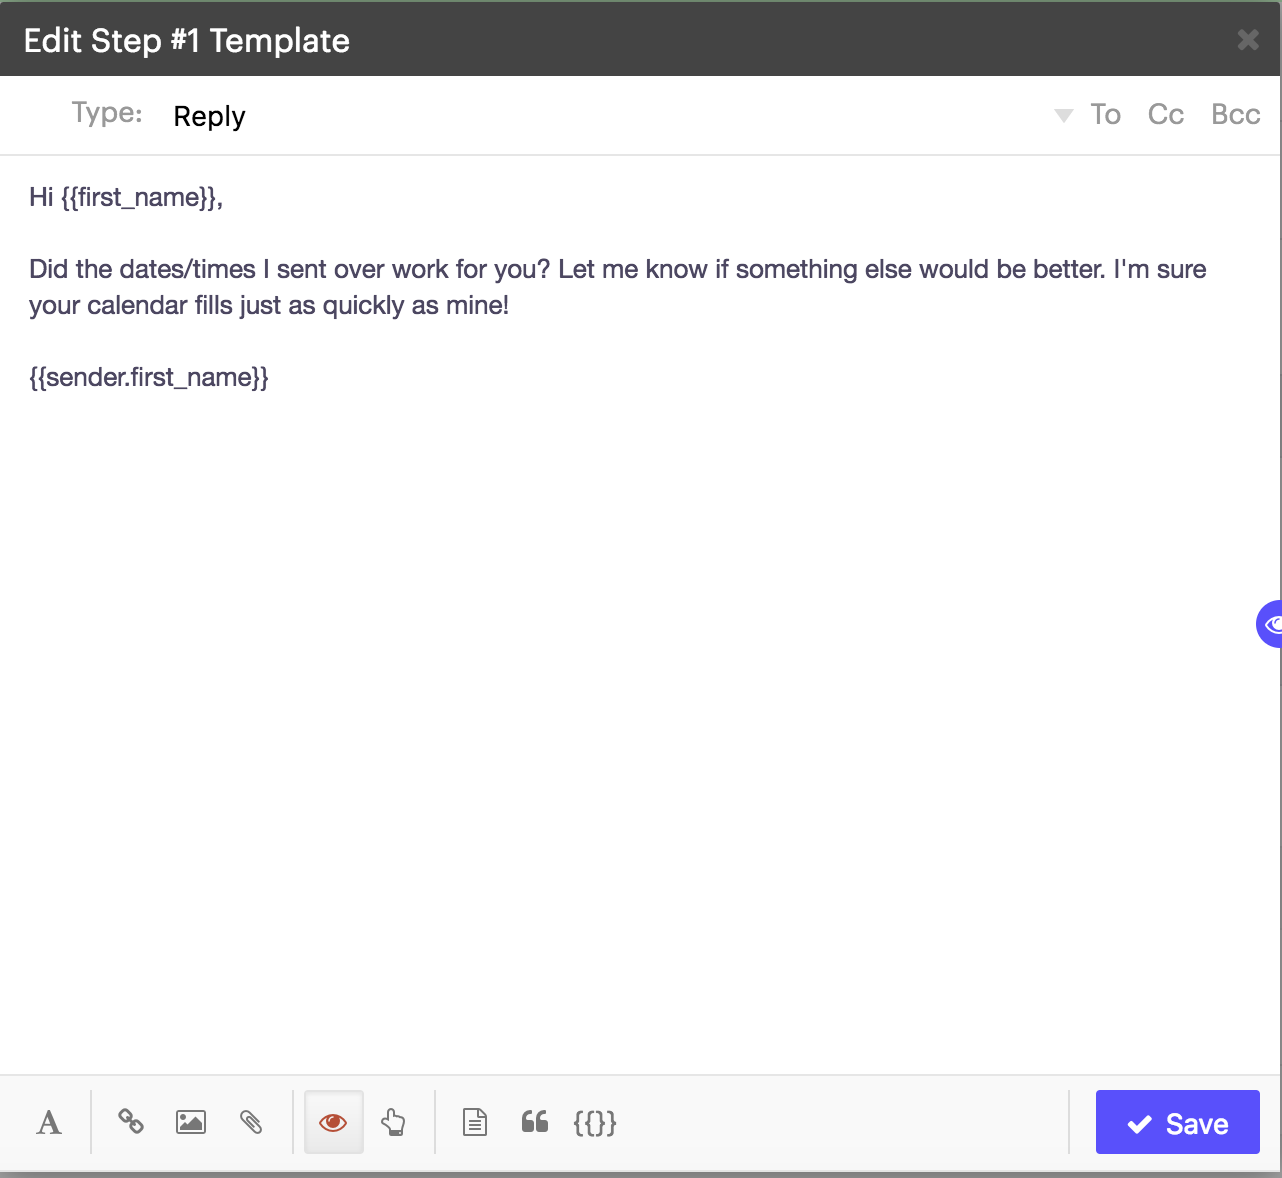
Task: Add a To recipient field
Action: coord(1105,114)
